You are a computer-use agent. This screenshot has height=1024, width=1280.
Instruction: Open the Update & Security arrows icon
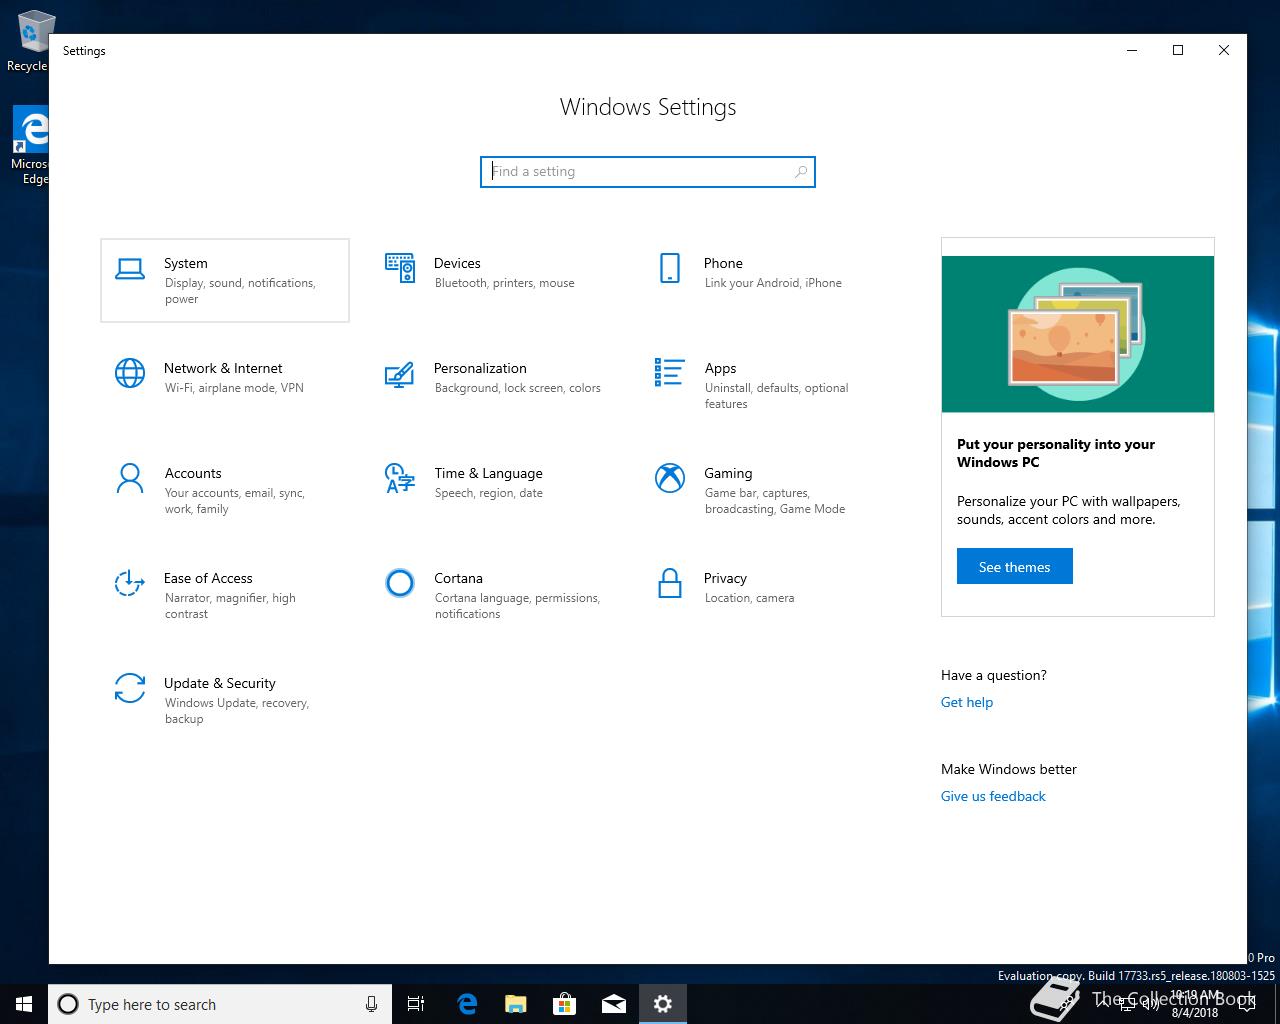(x=130, y=688)
